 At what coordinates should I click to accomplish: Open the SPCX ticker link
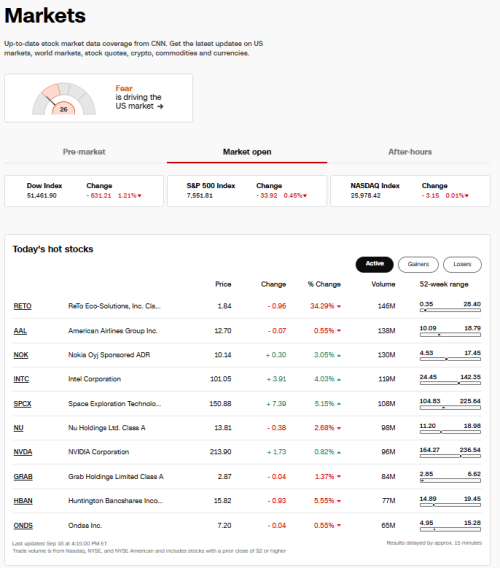coord(22,404)
